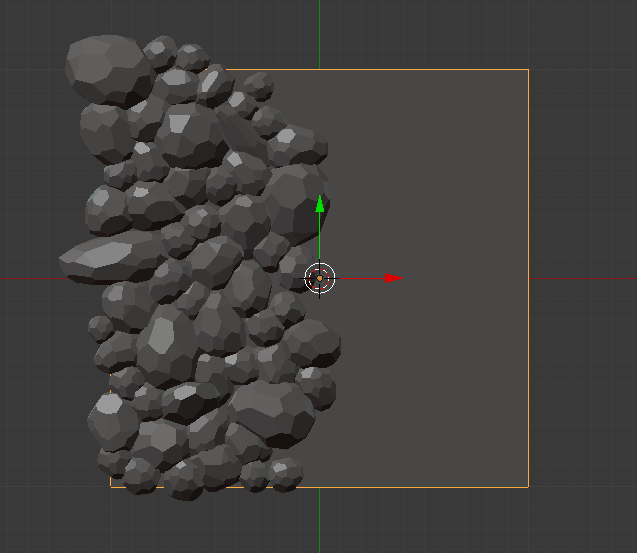Select the tiny round rock below flat rock
The height and width of the screenshot is (553, 637).
100,326
